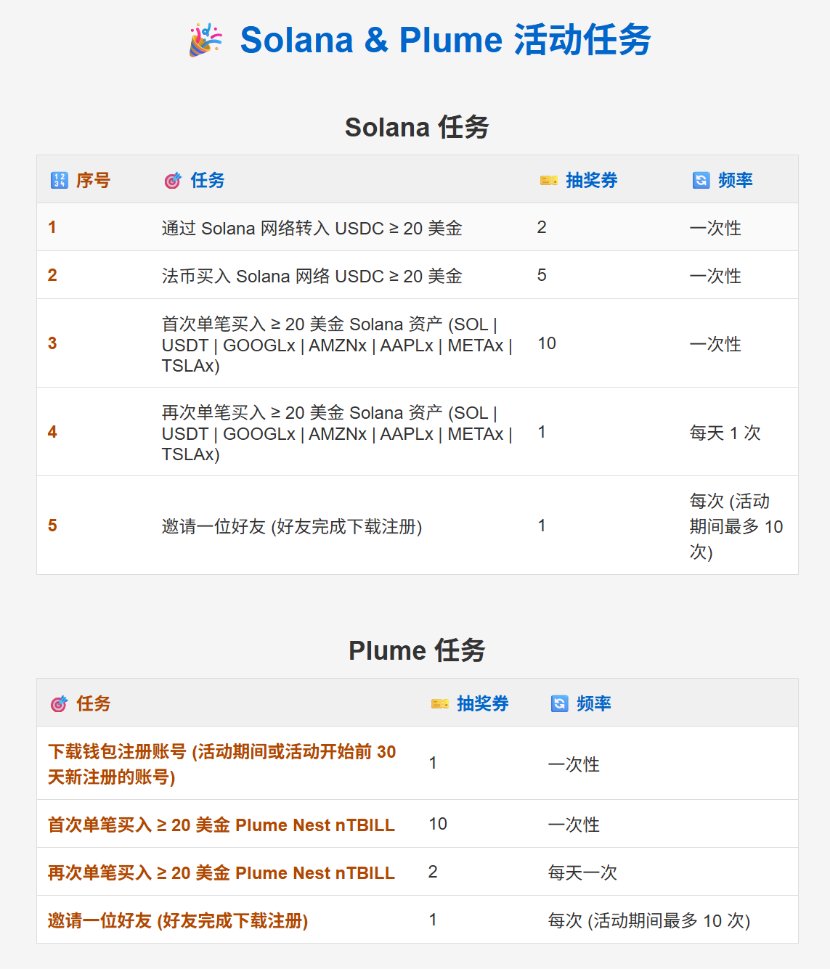Screen dimensions: 830x970
Task: Click the ticket icon in the Plume 抽奖券 header
Action: [439, 704]
